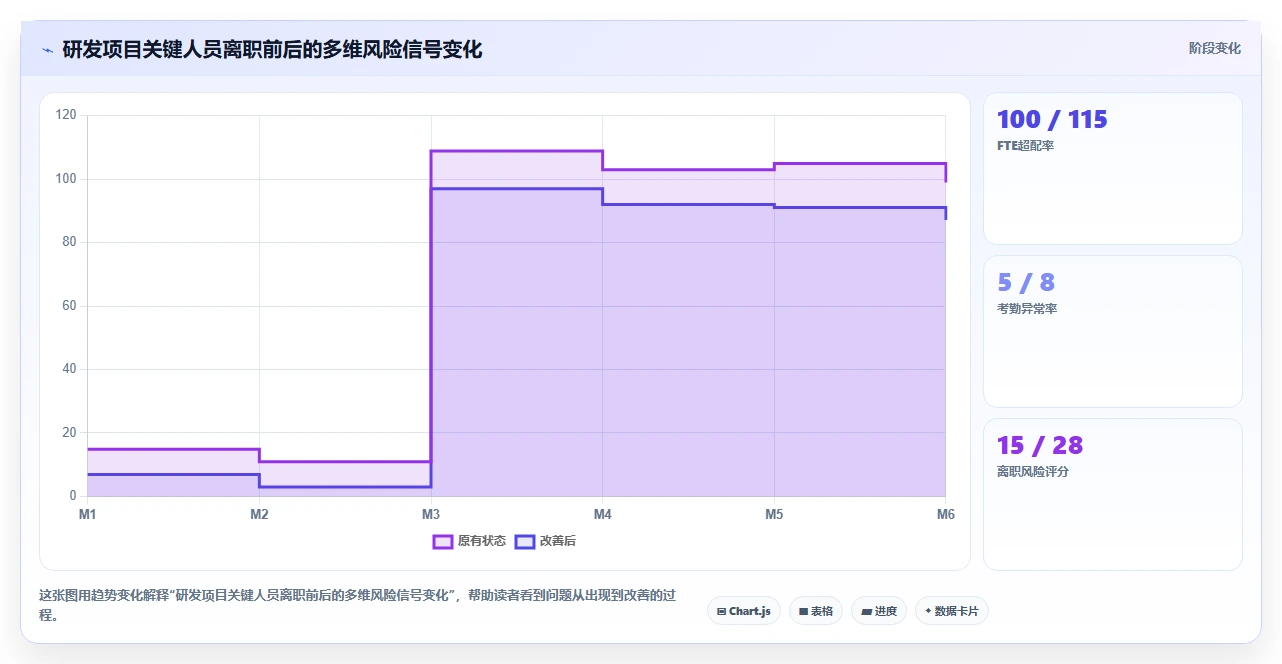Click the 80 y-axis tick label
The image size is (1282, 664).
coord(69,242)
